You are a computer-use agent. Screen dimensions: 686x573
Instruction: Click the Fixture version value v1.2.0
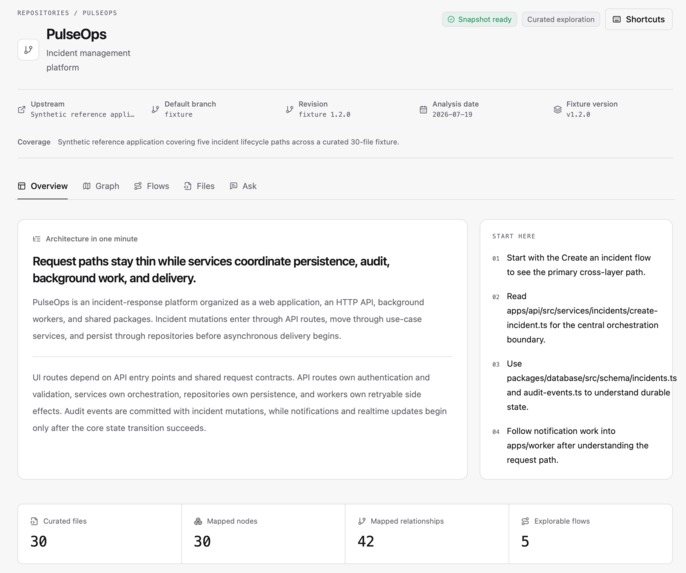tap(578, 114)
